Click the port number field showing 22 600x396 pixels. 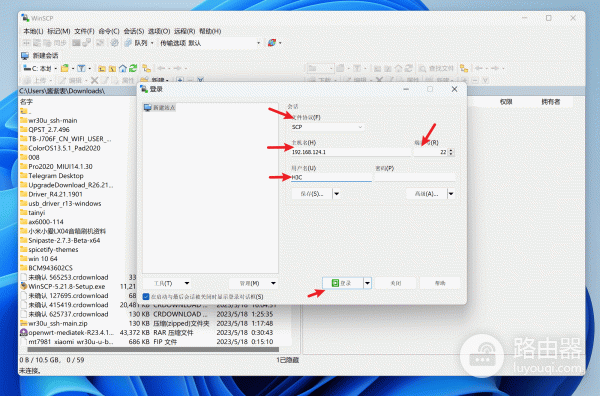430,152
